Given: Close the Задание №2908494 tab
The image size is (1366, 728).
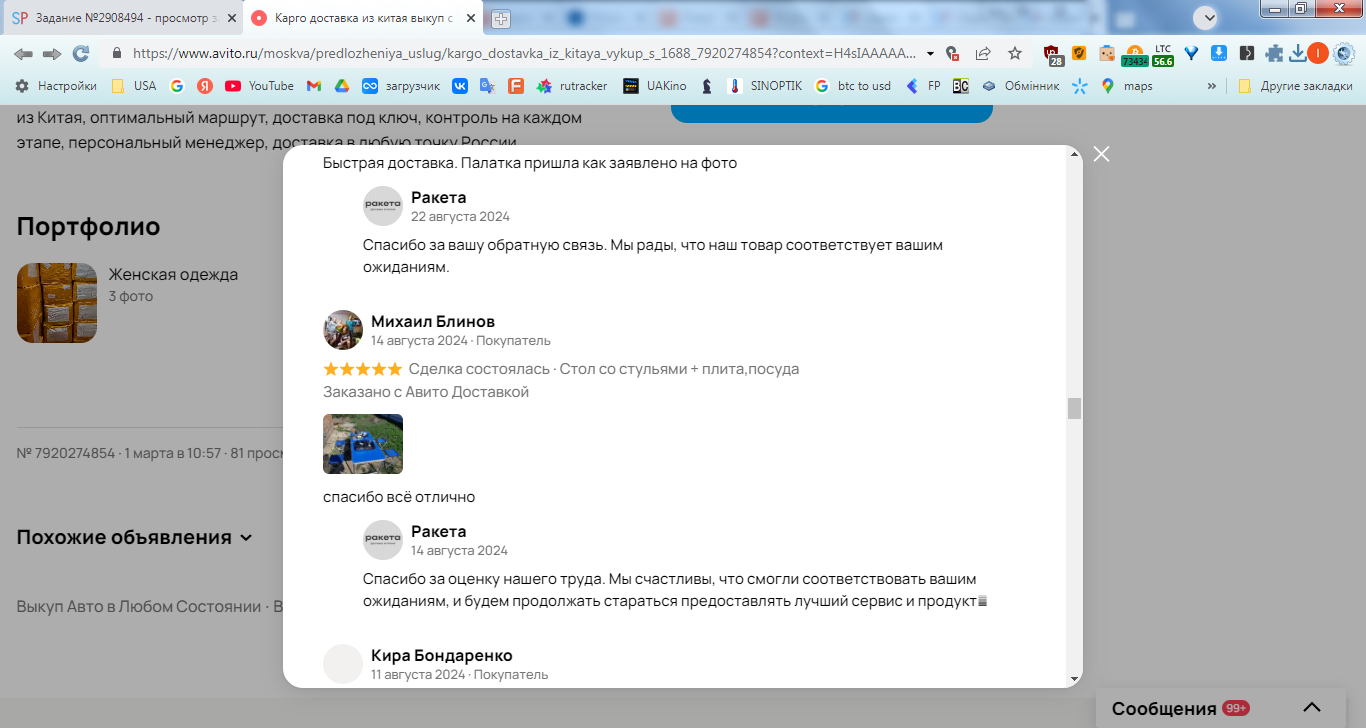Looking at the screenshot, I should click(230, 19).
